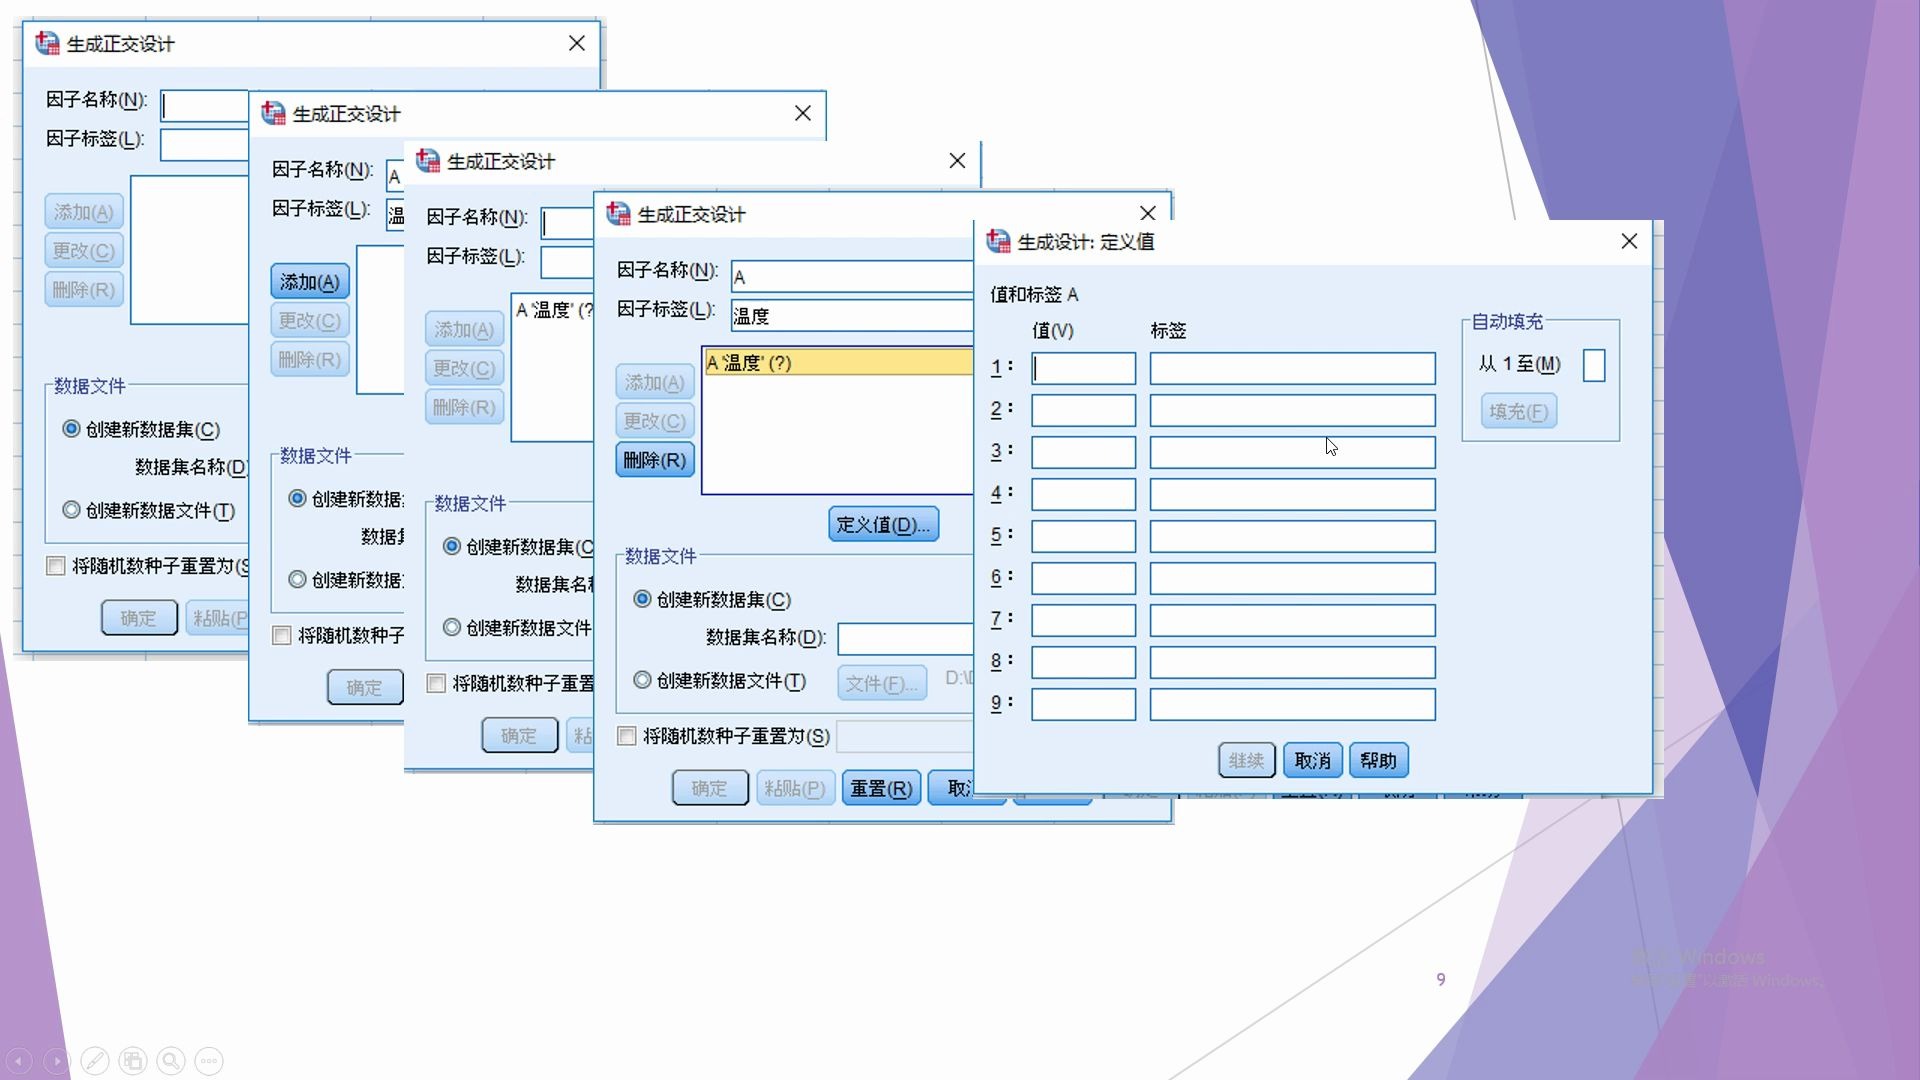1920x1080 pixels.
Task: Click SPSS icon in 定义值 dialog title
Action: pyautogui.click(x=998, y=241)
